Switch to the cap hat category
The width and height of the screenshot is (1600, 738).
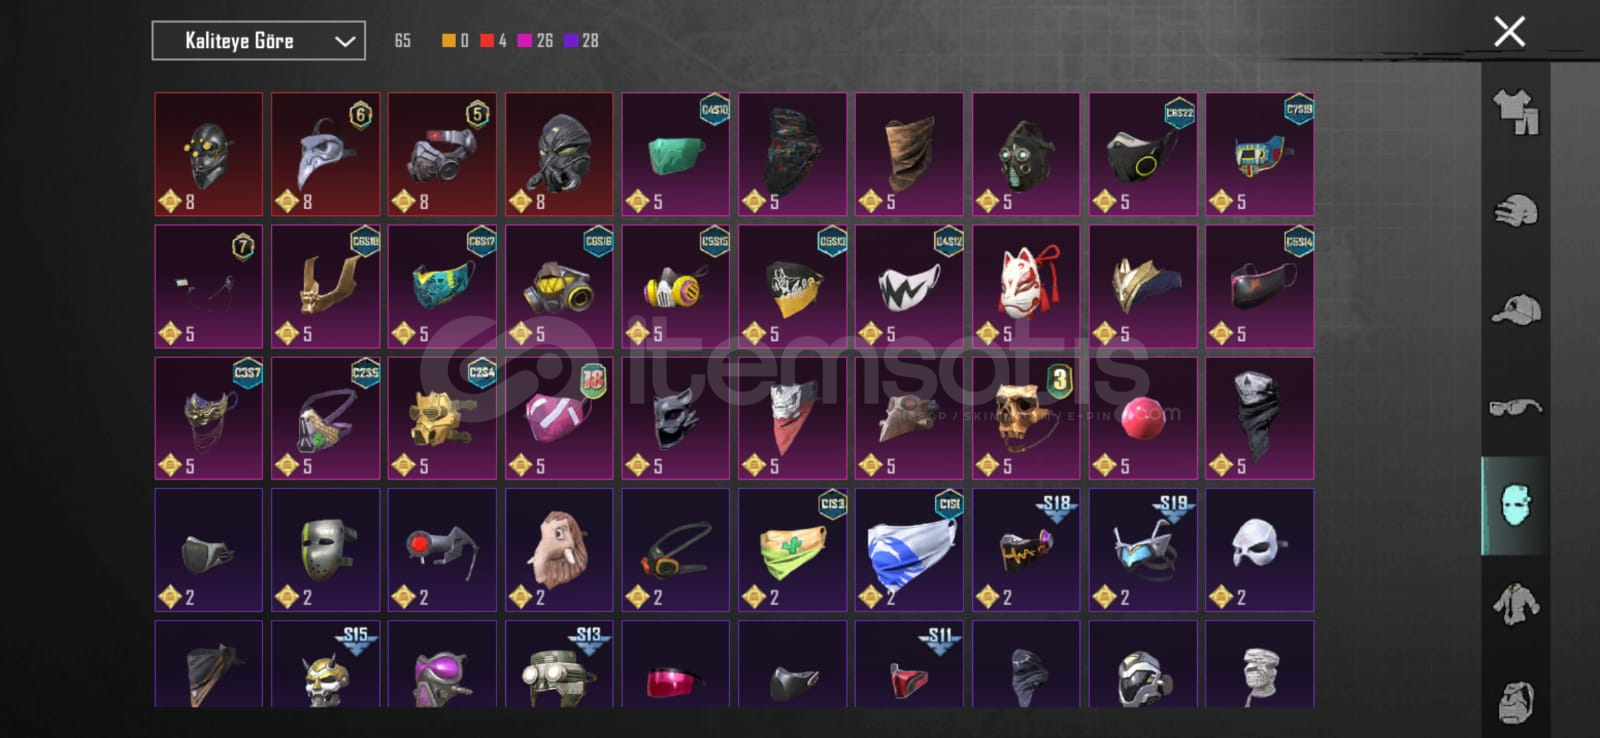(1516, 309)
